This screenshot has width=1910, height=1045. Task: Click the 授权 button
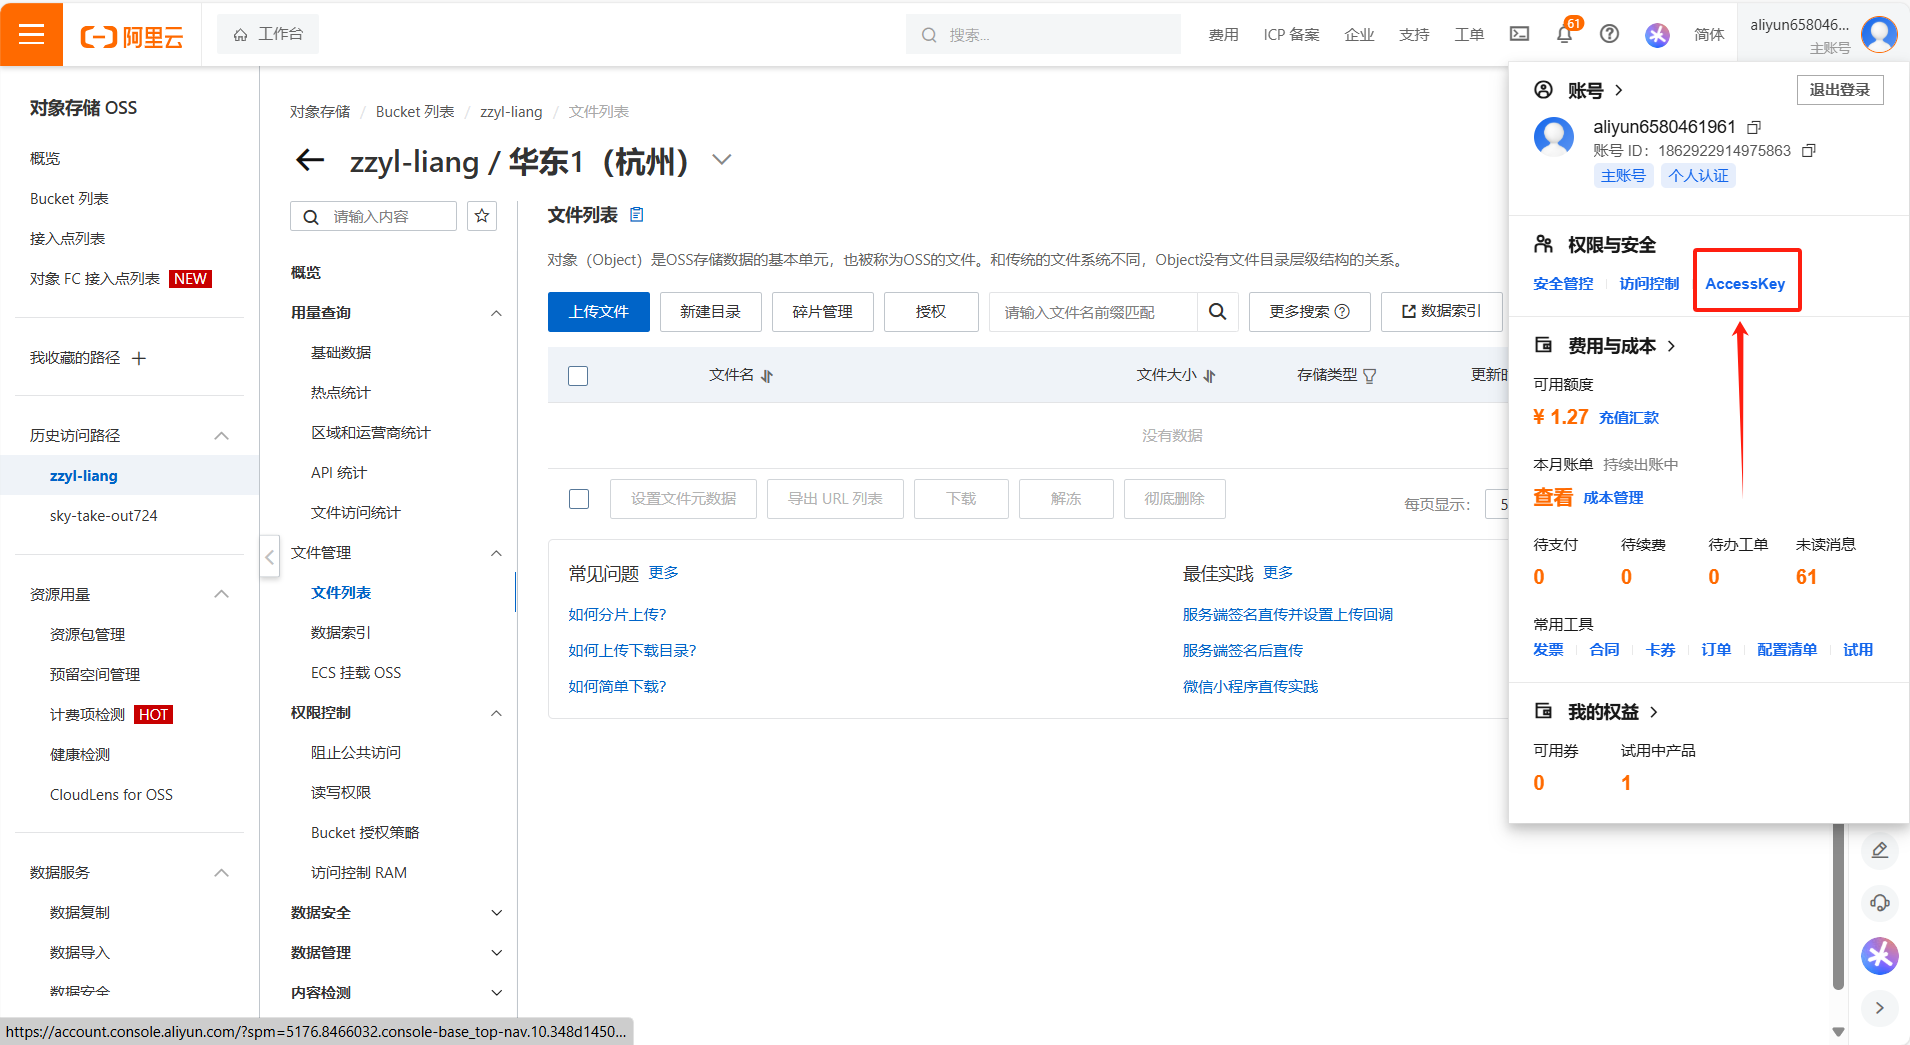tap(931, 312)
